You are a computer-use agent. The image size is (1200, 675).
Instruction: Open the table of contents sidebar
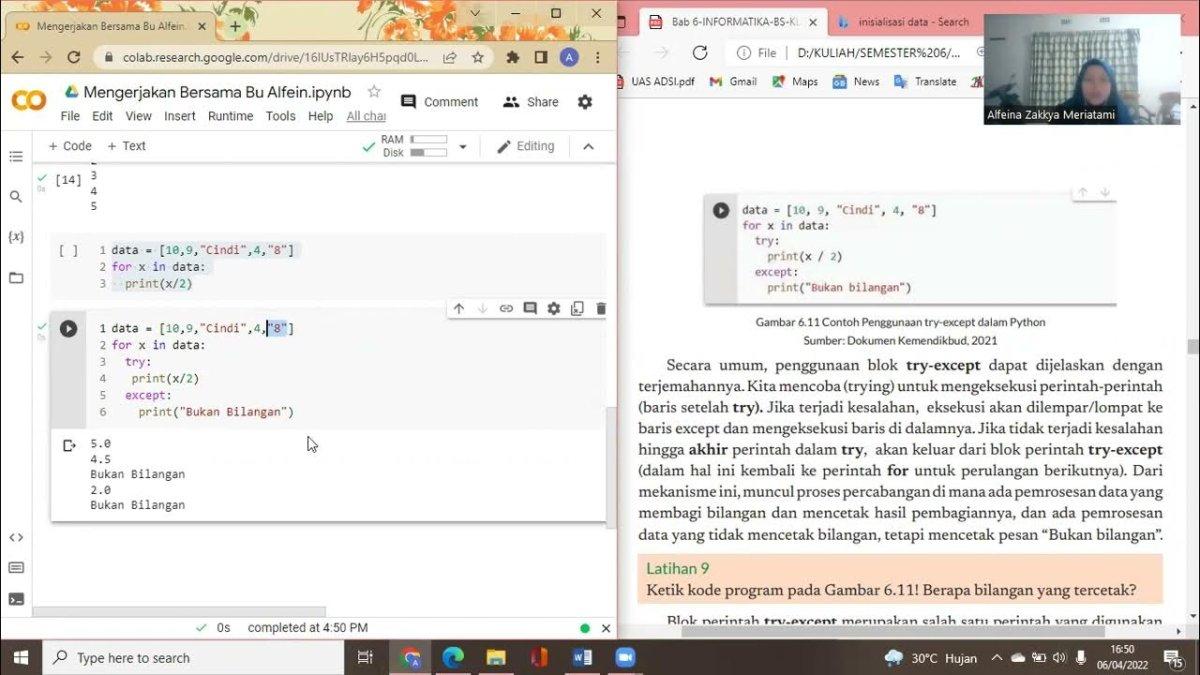click(16, 157)
